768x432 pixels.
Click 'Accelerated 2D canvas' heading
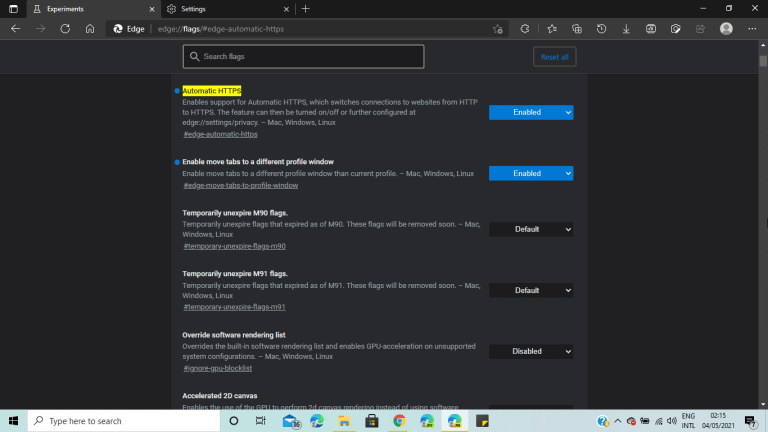click(x=219, y=396)
